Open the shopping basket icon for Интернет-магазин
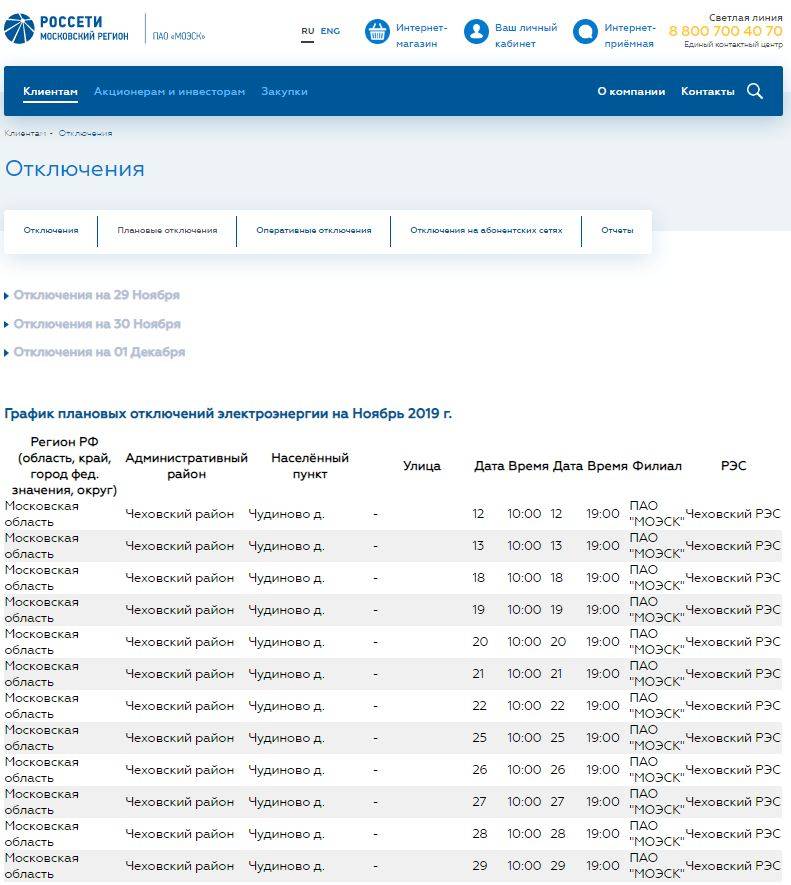 [x=377, y=32]
